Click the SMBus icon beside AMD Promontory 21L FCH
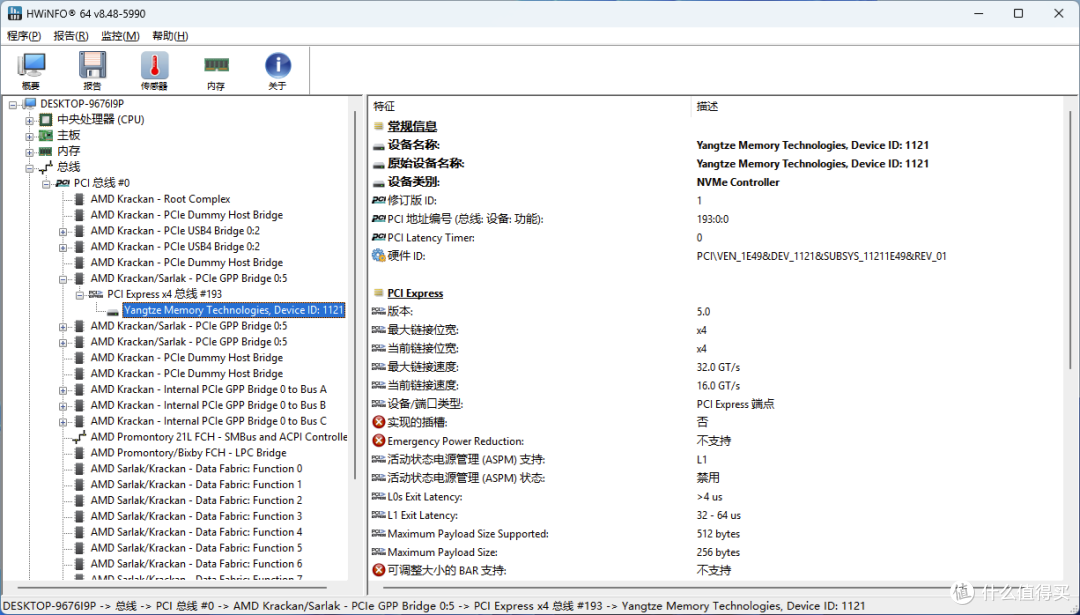 tap(79, 437)
